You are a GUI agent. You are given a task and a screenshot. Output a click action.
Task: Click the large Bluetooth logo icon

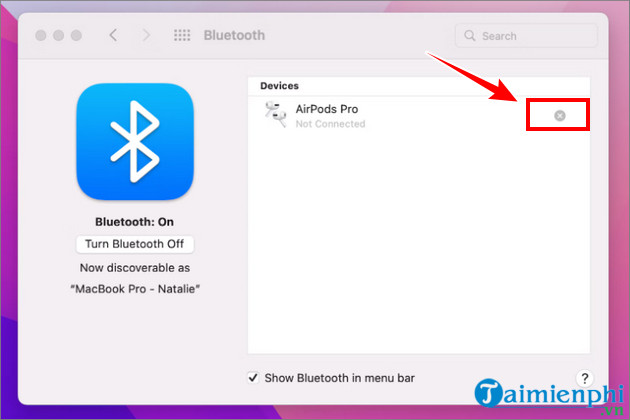point(135,141)
